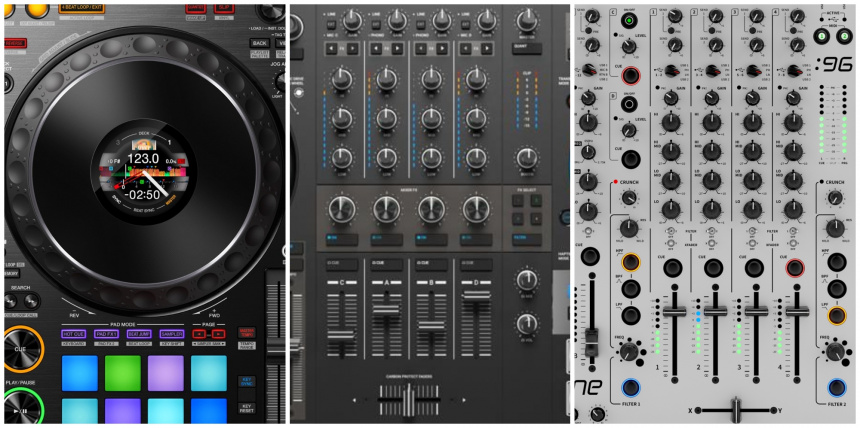Click the red PAGE right arrow button
This screenshot has width=860, height=428.
[x=218, y=334]
